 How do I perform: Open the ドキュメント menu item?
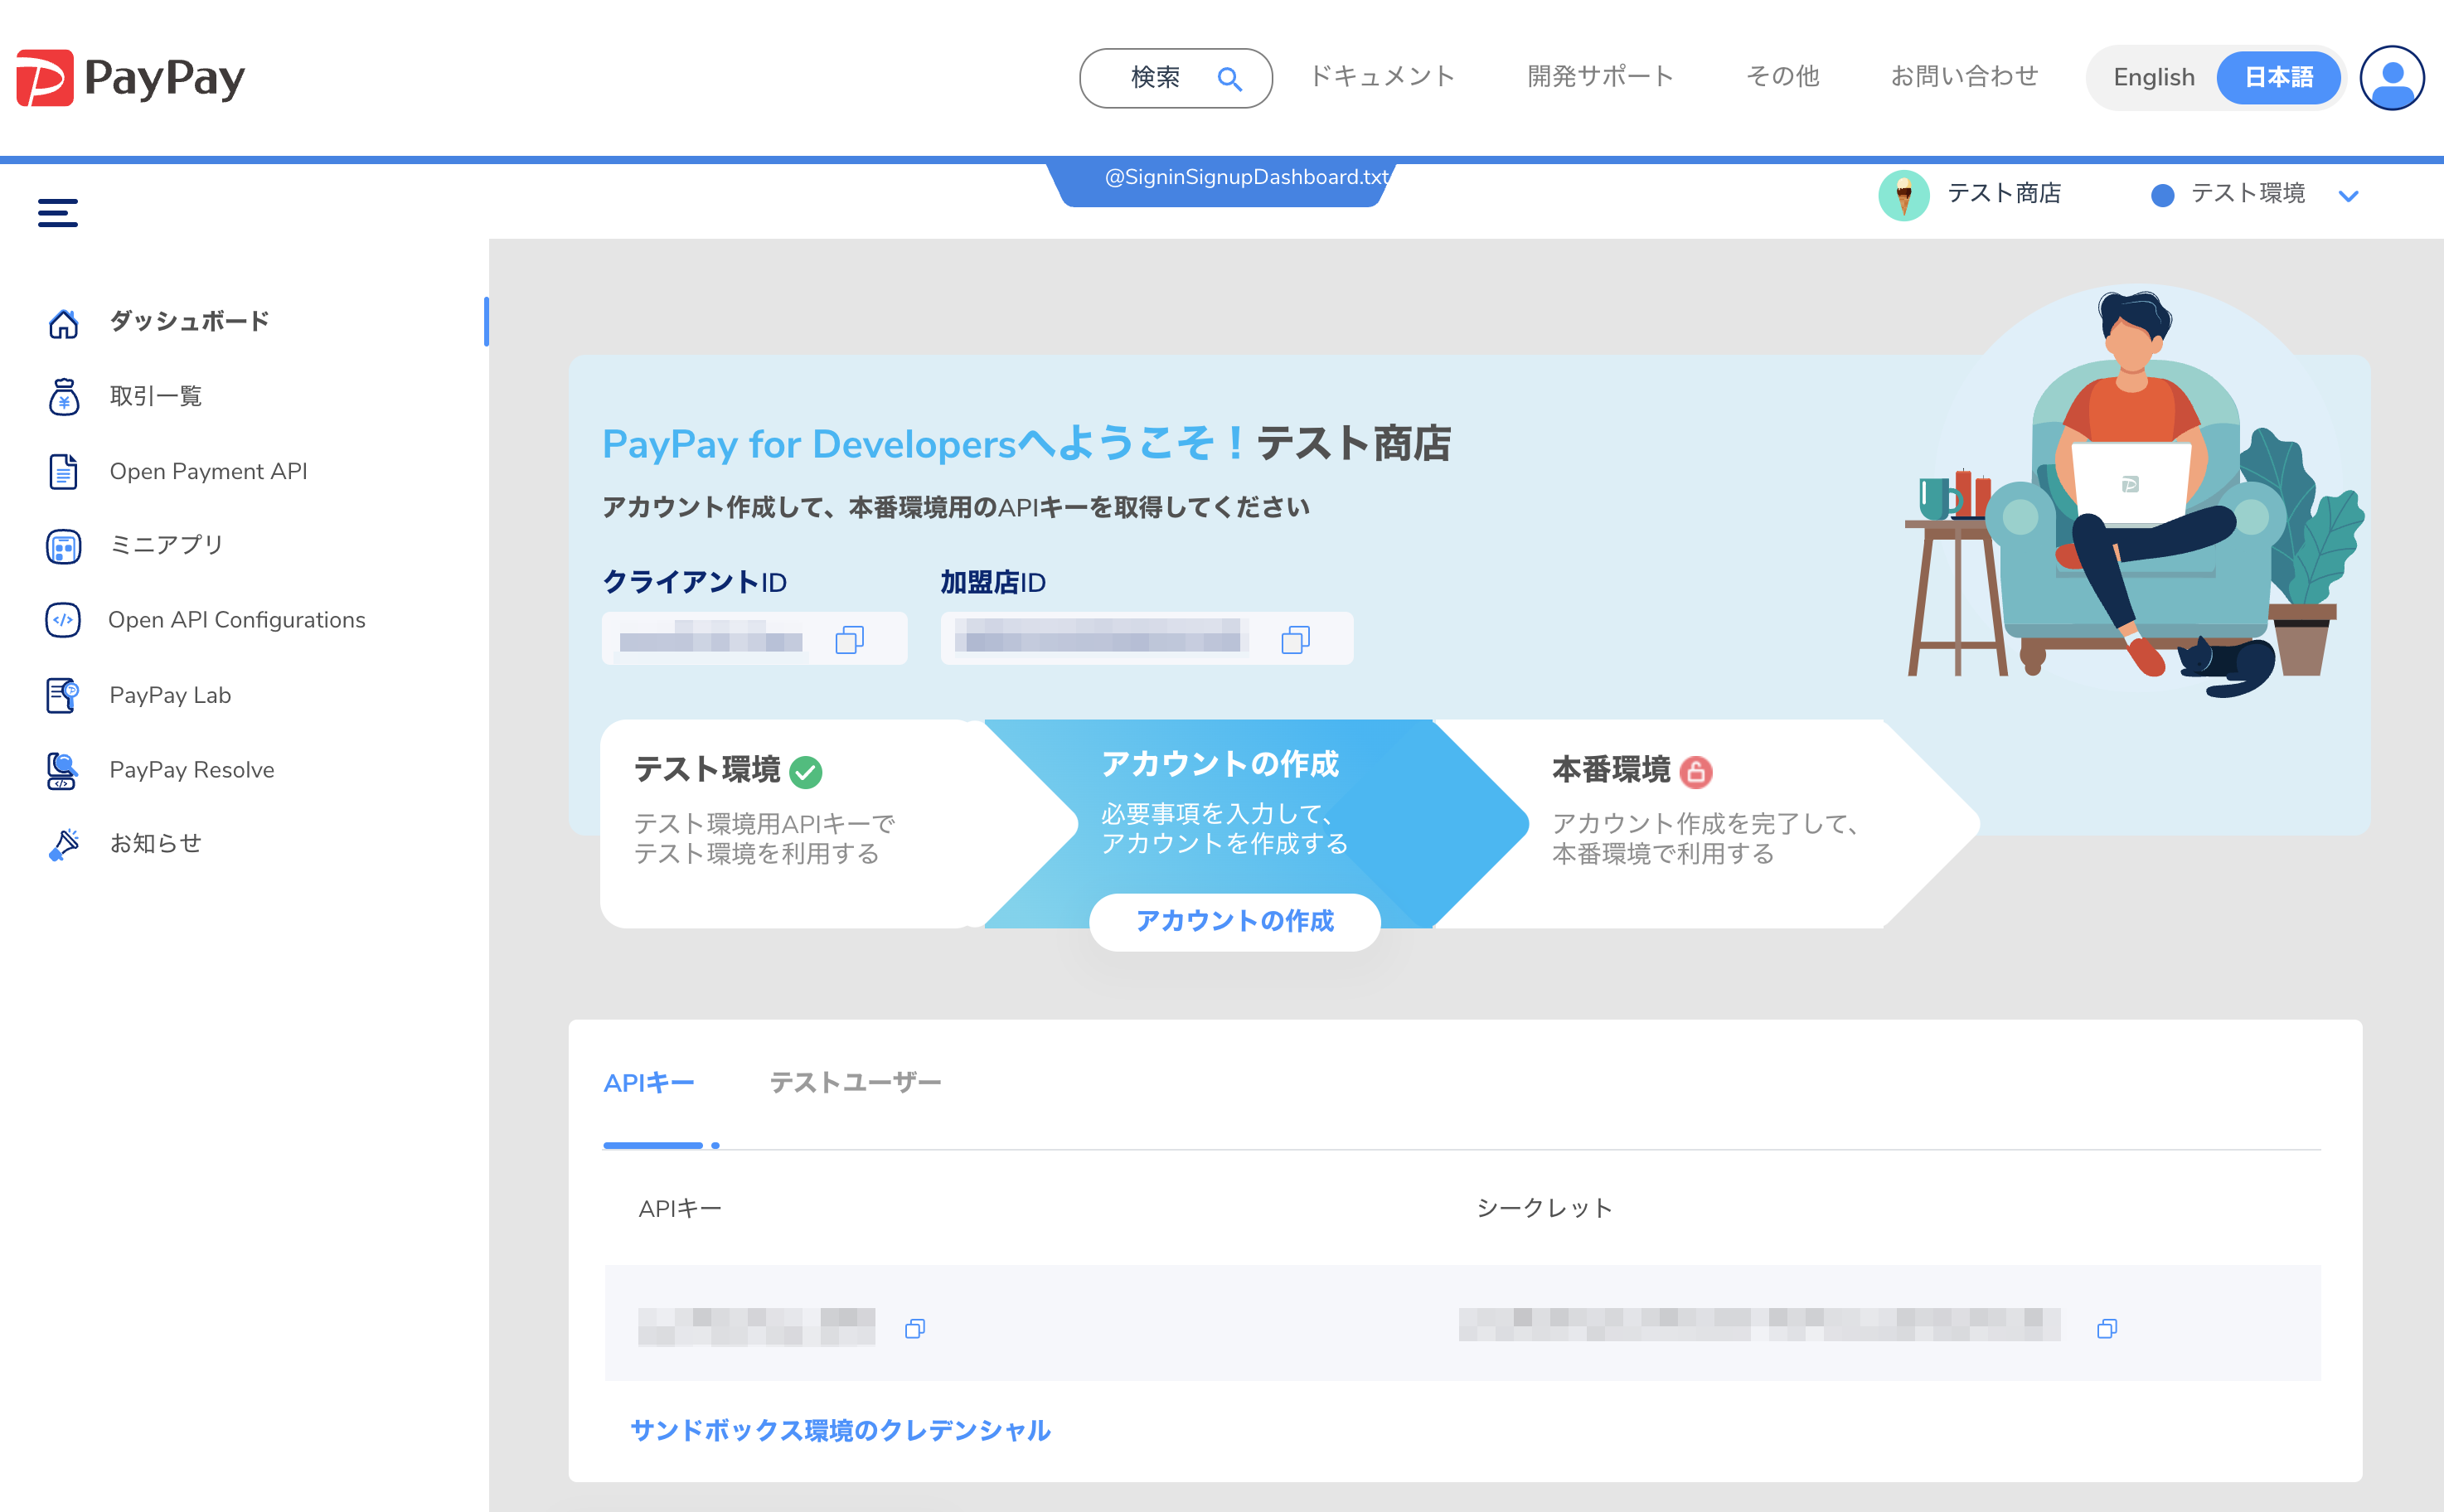(x=1382, y=76)
